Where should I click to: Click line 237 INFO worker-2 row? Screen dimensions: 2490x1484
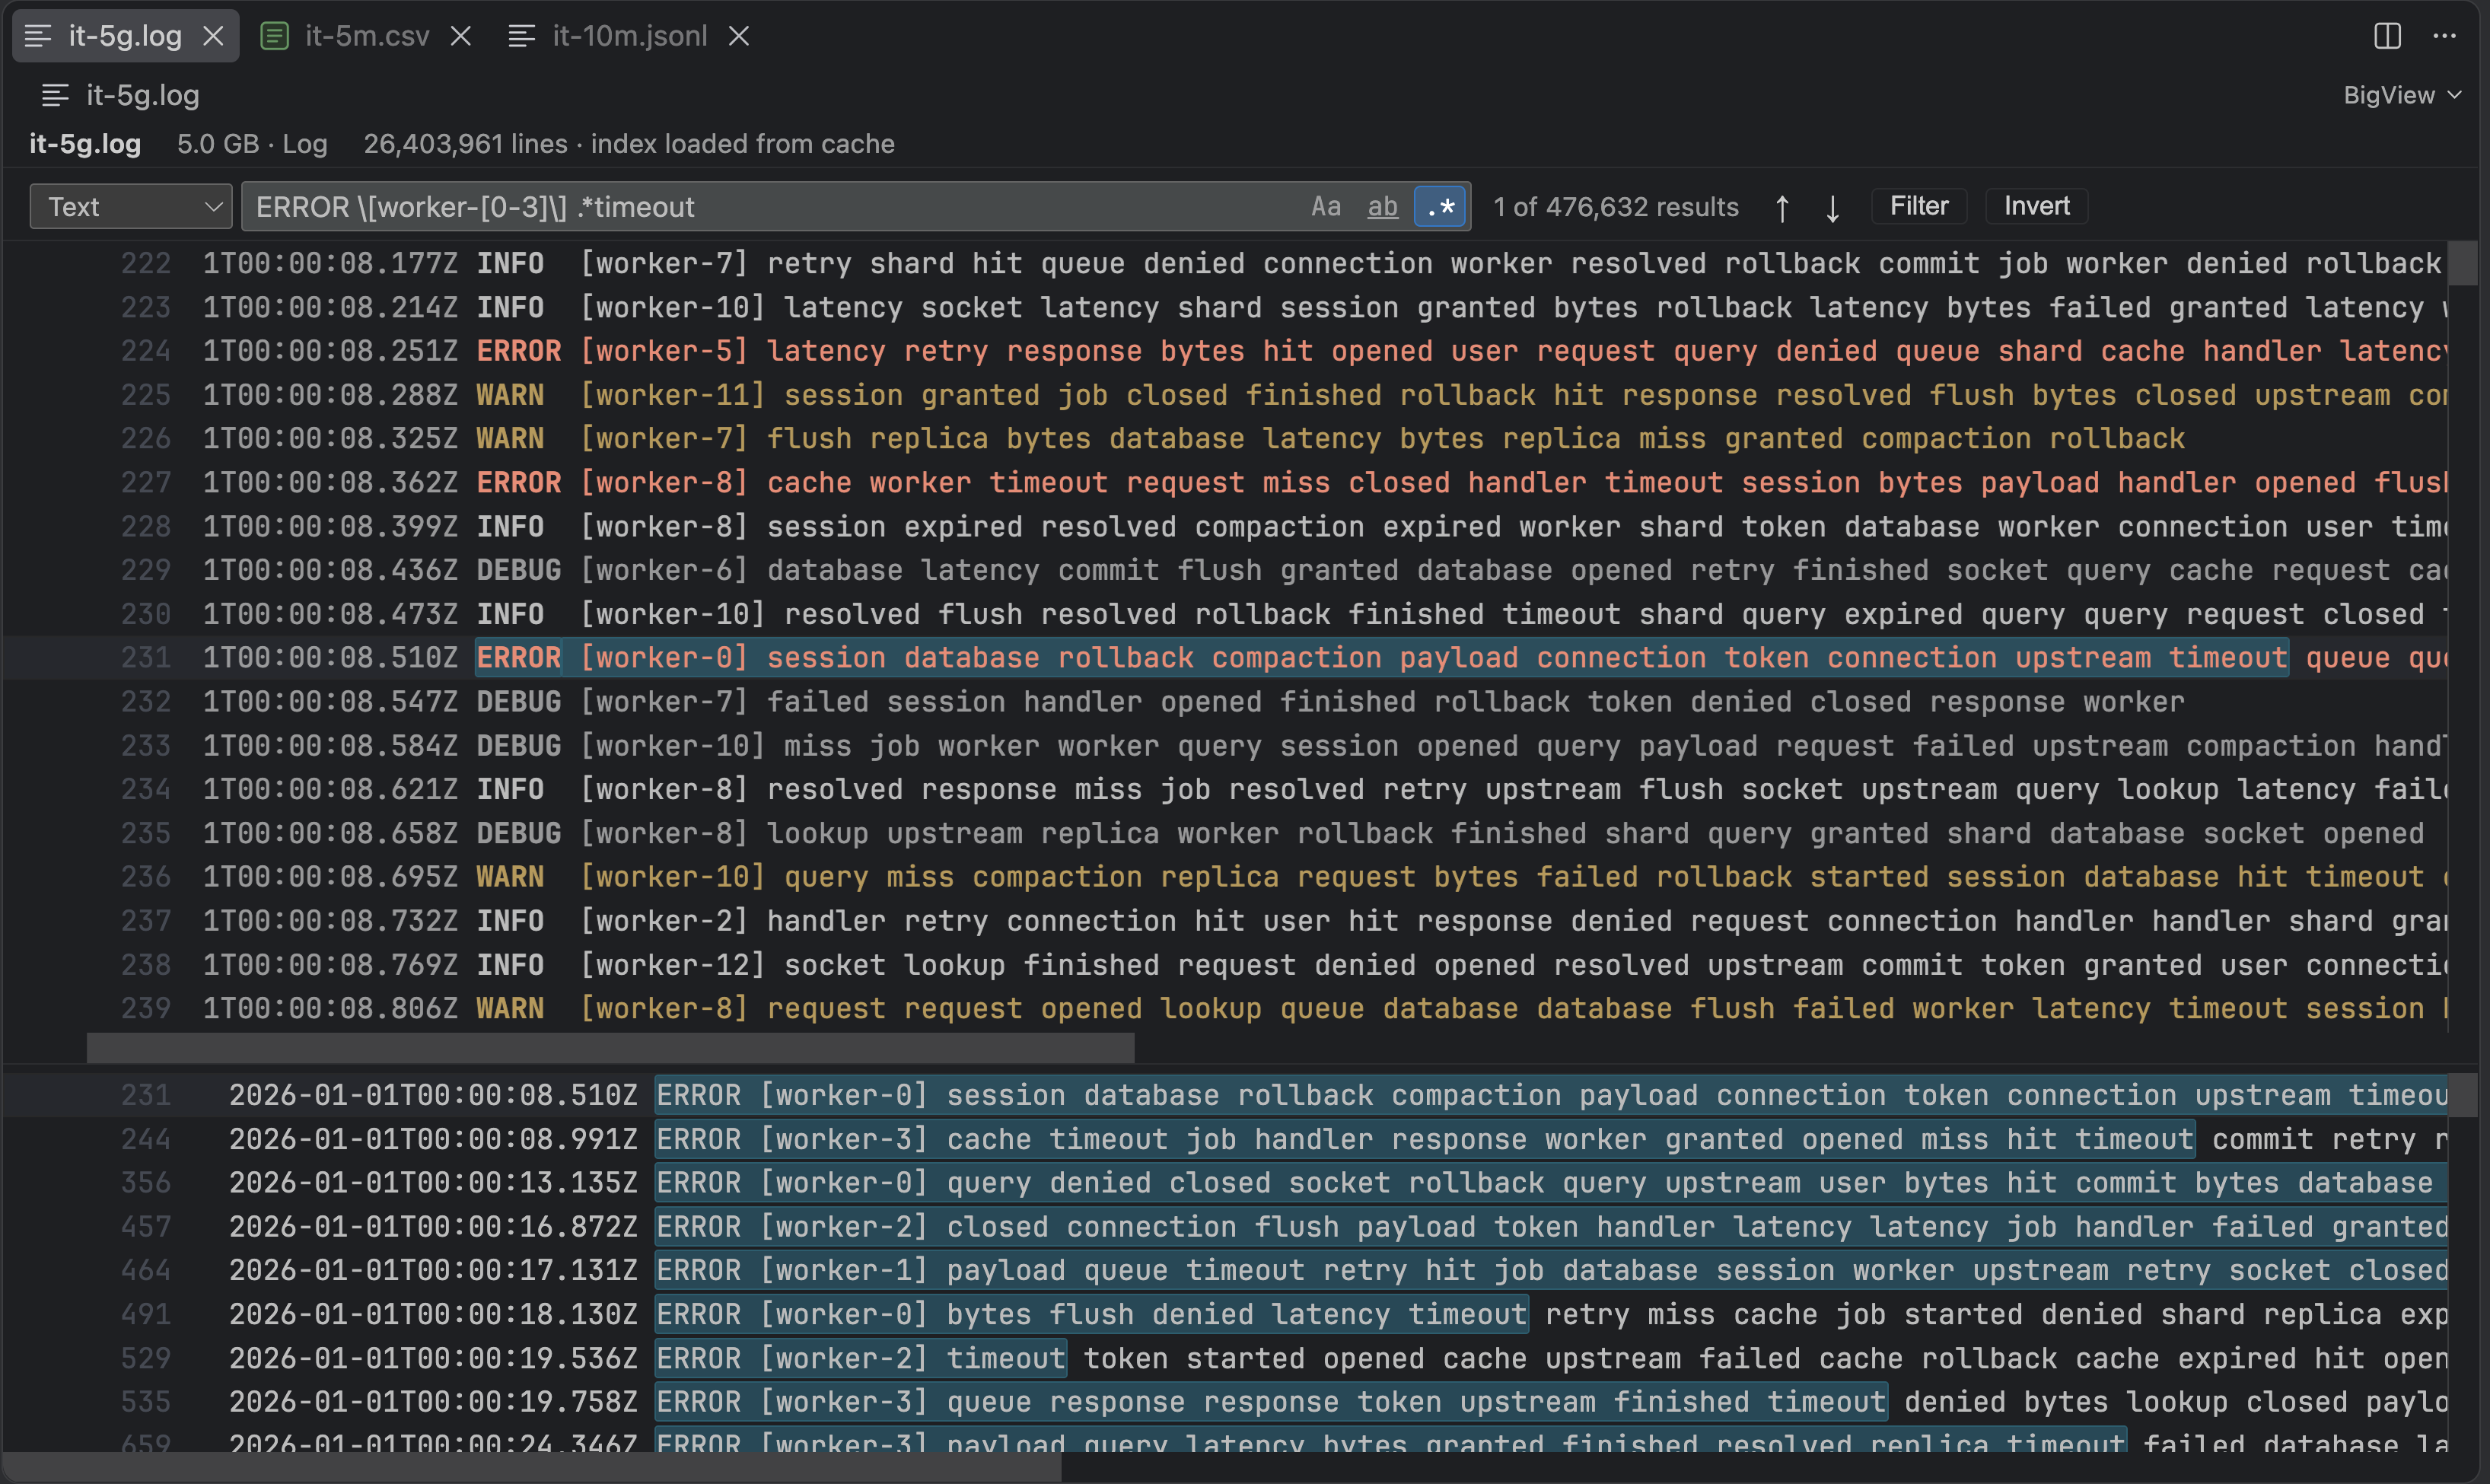(x=1225, y=921)
